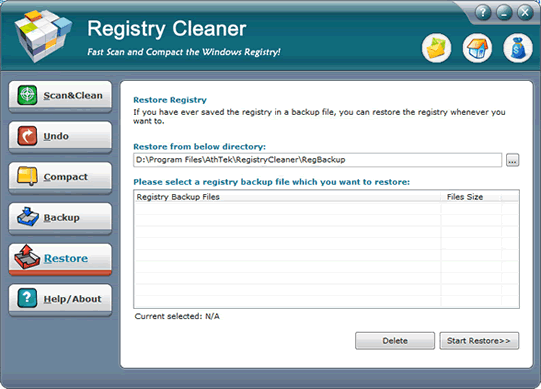541x389 pixels.
Task: Click the blue Backup tray icon
Action: point(28,217)
